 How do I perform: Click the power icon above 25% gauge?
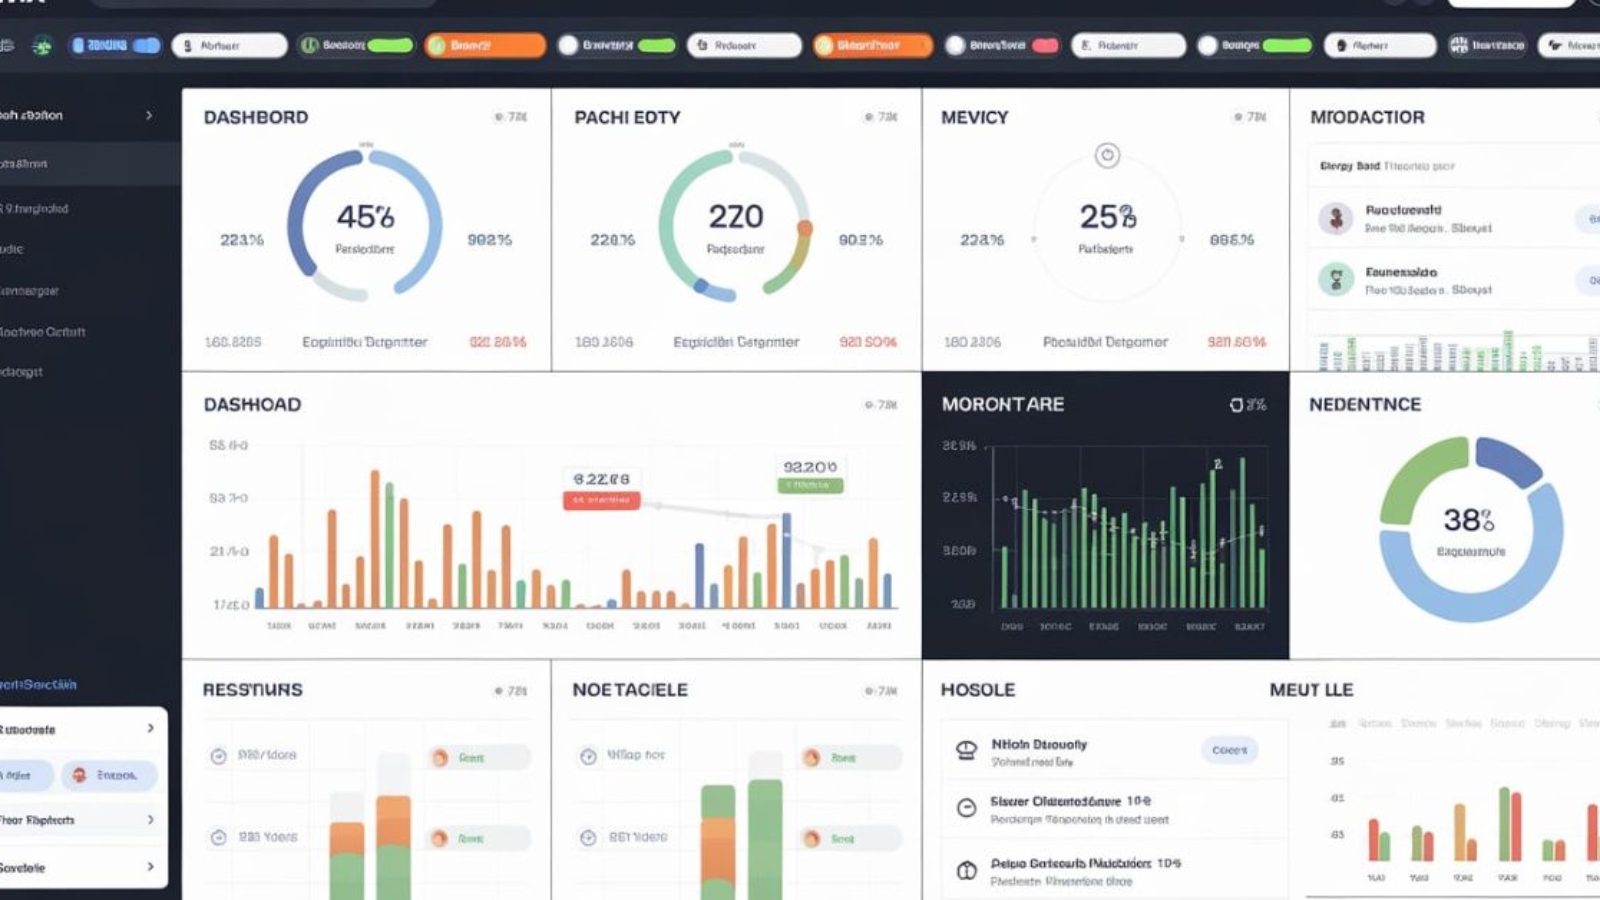coord(1106,155)
